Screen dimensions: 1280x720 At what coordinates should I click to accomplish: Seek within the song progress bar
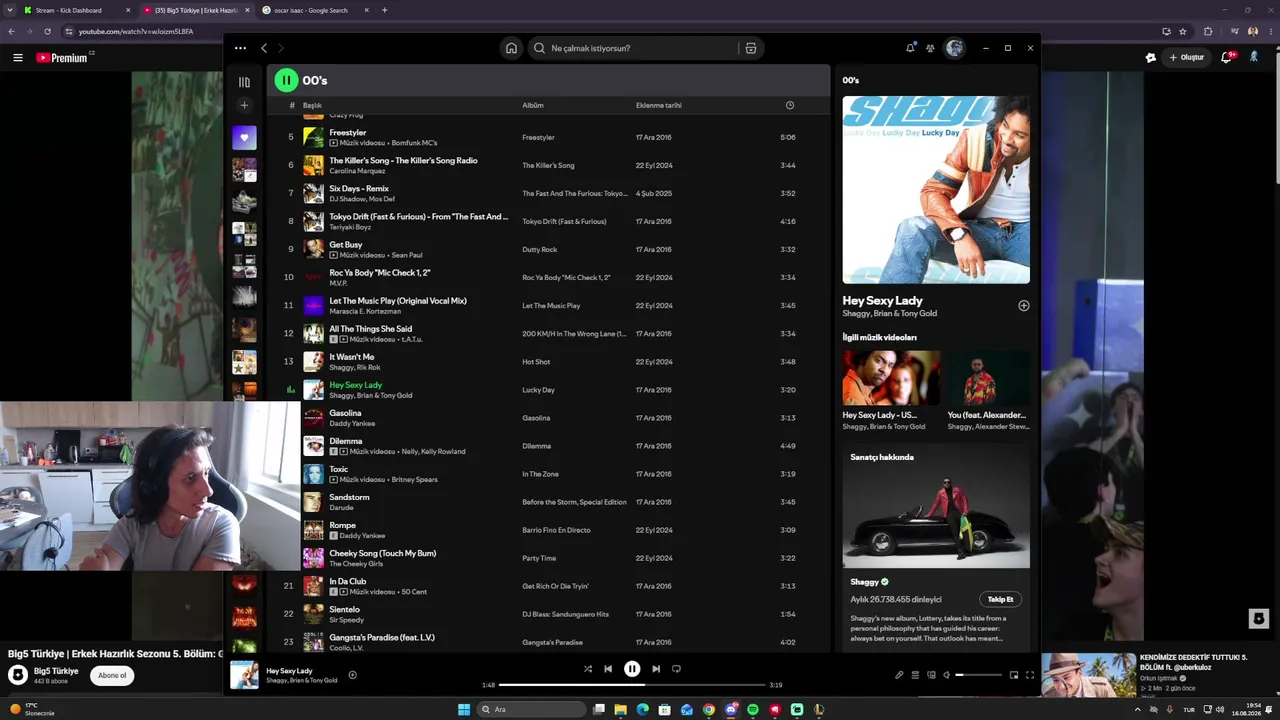pyautogui.click(x=632, y=685)
